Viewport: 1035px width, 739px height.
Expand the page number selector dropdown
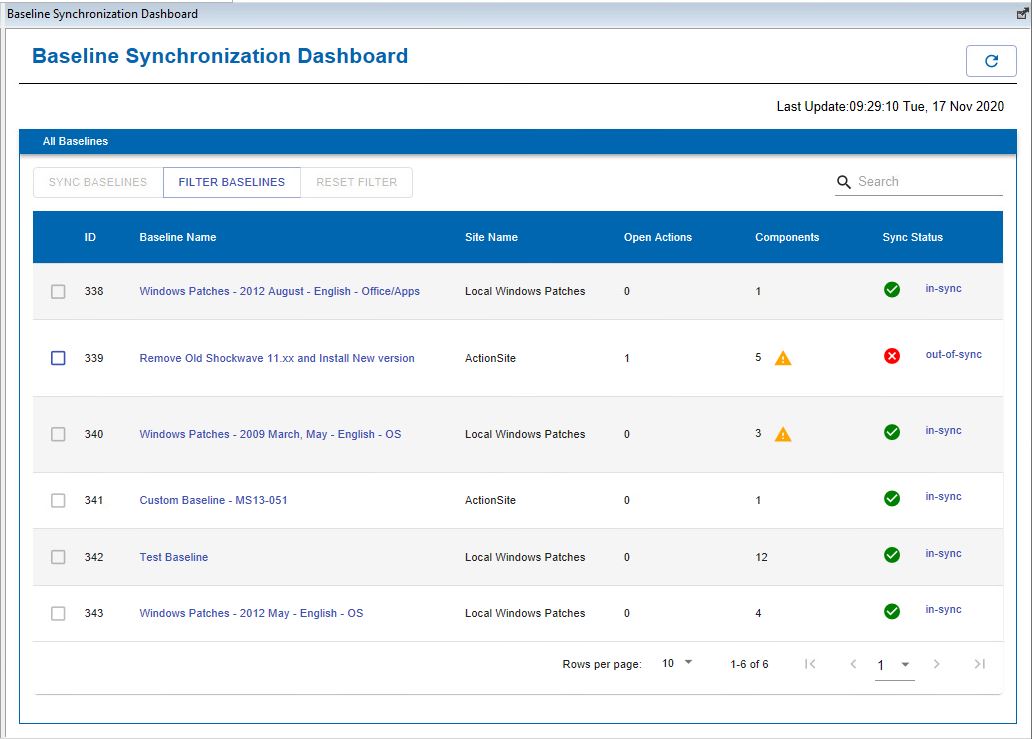pyautogui.click(x=895, y=665)
